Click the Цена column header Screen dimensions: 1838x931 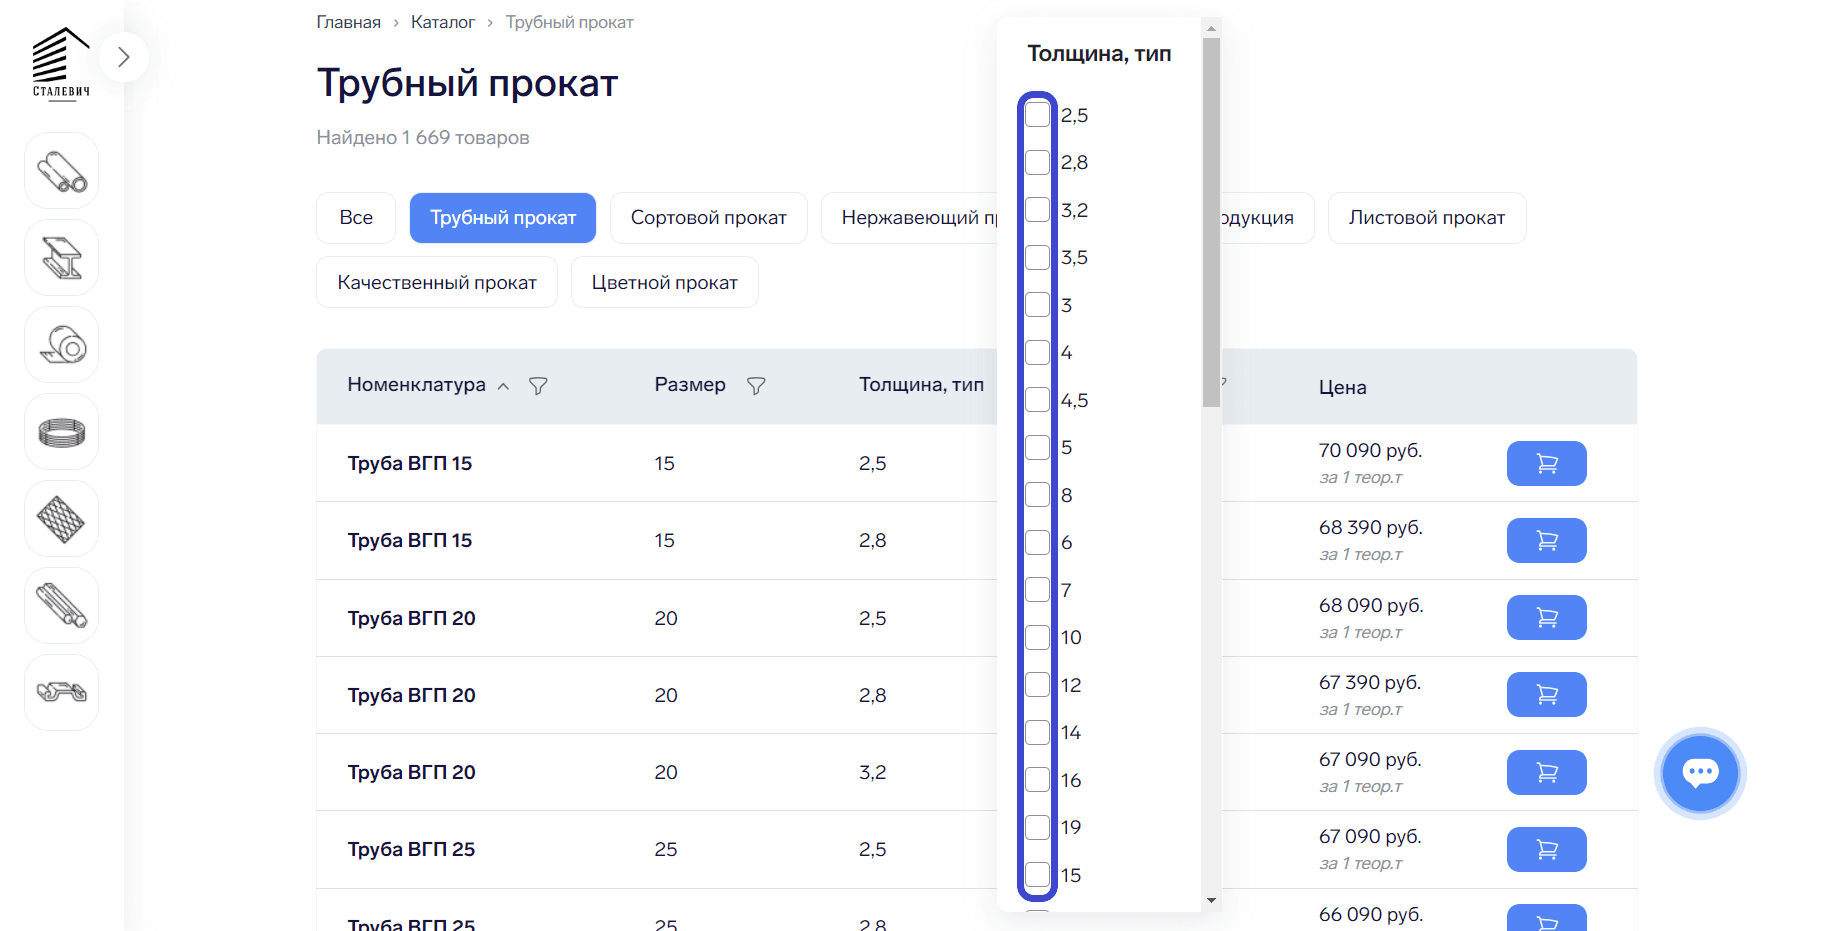click(x=1342, y=388)
